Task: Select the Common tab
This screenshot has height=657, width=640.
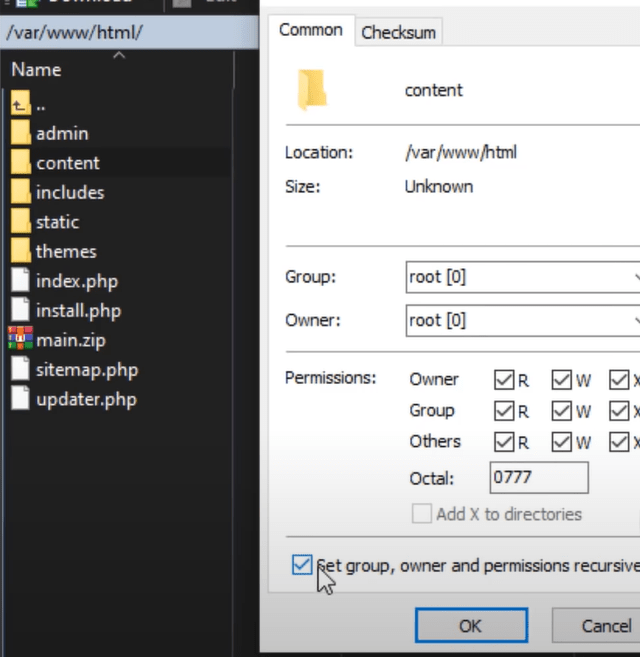Action: coord(311,30)
